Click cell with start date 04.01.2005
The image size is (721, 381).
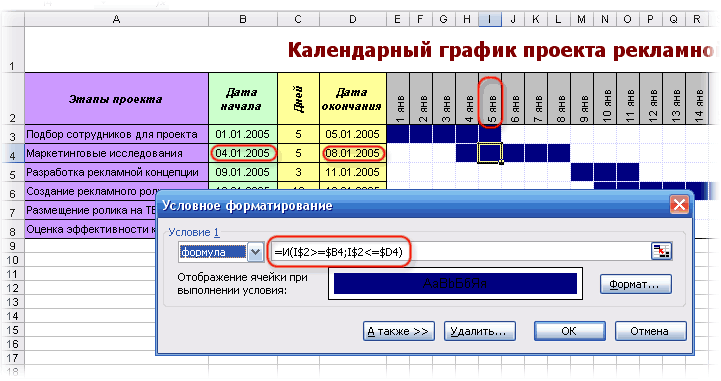point(243,153)
